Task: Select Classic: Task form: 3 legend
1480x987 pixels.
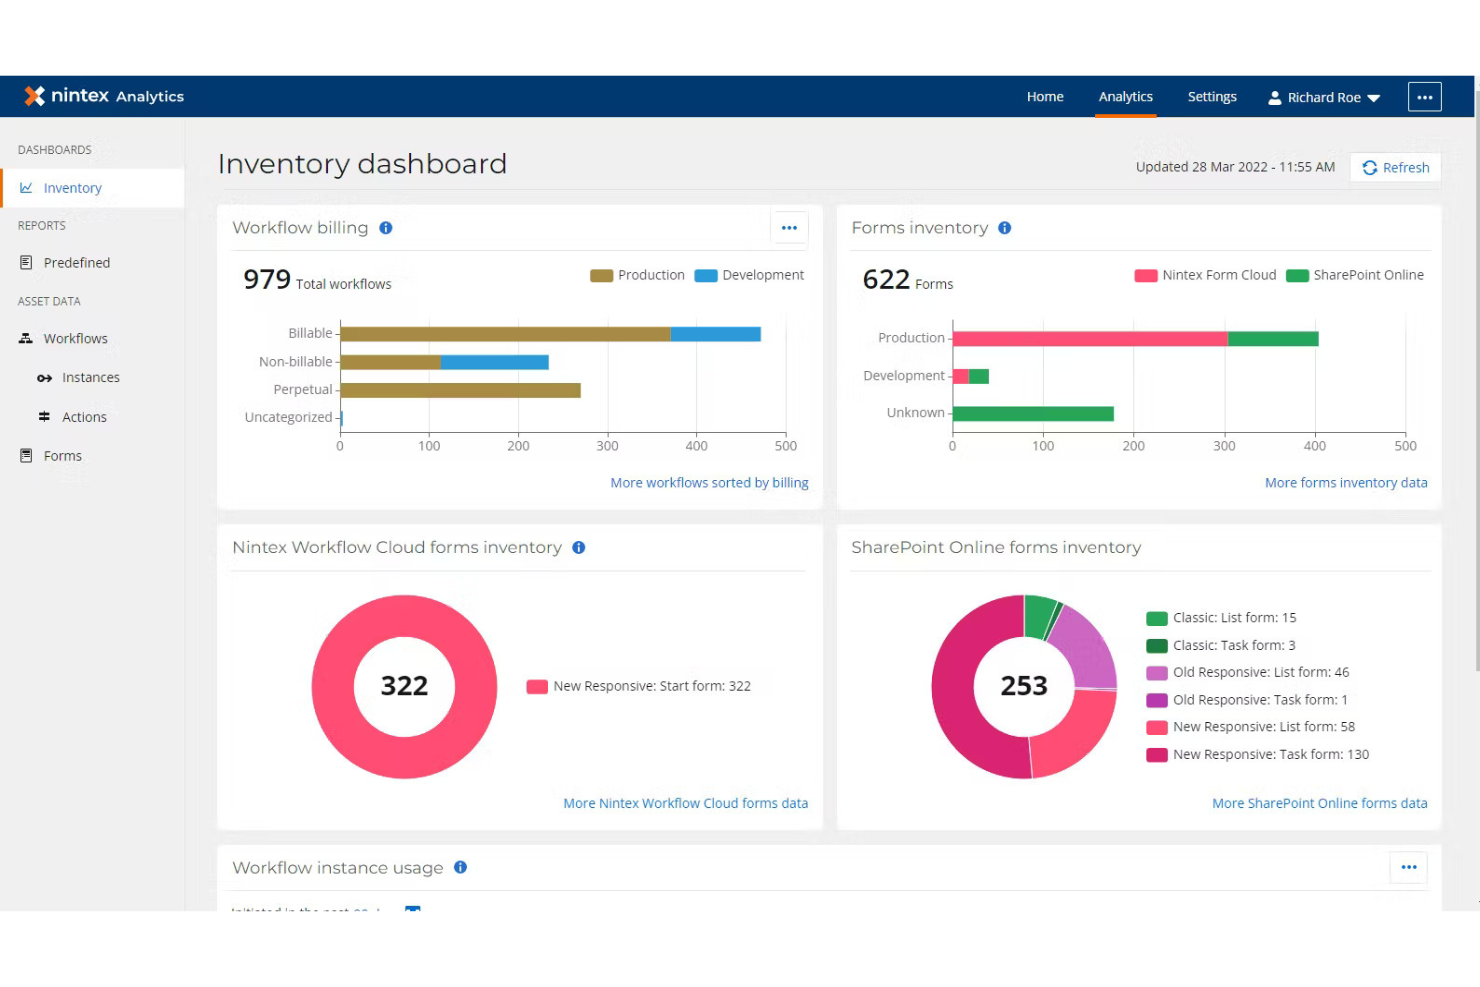Action: (x=1222, y=646)
